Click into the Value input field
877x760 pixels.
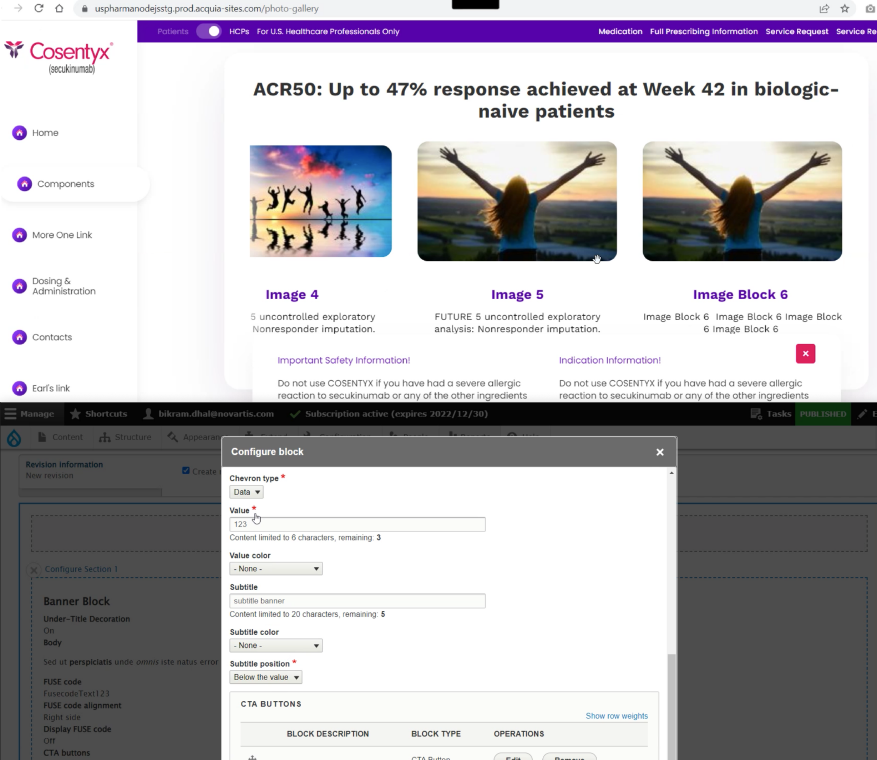357,524
